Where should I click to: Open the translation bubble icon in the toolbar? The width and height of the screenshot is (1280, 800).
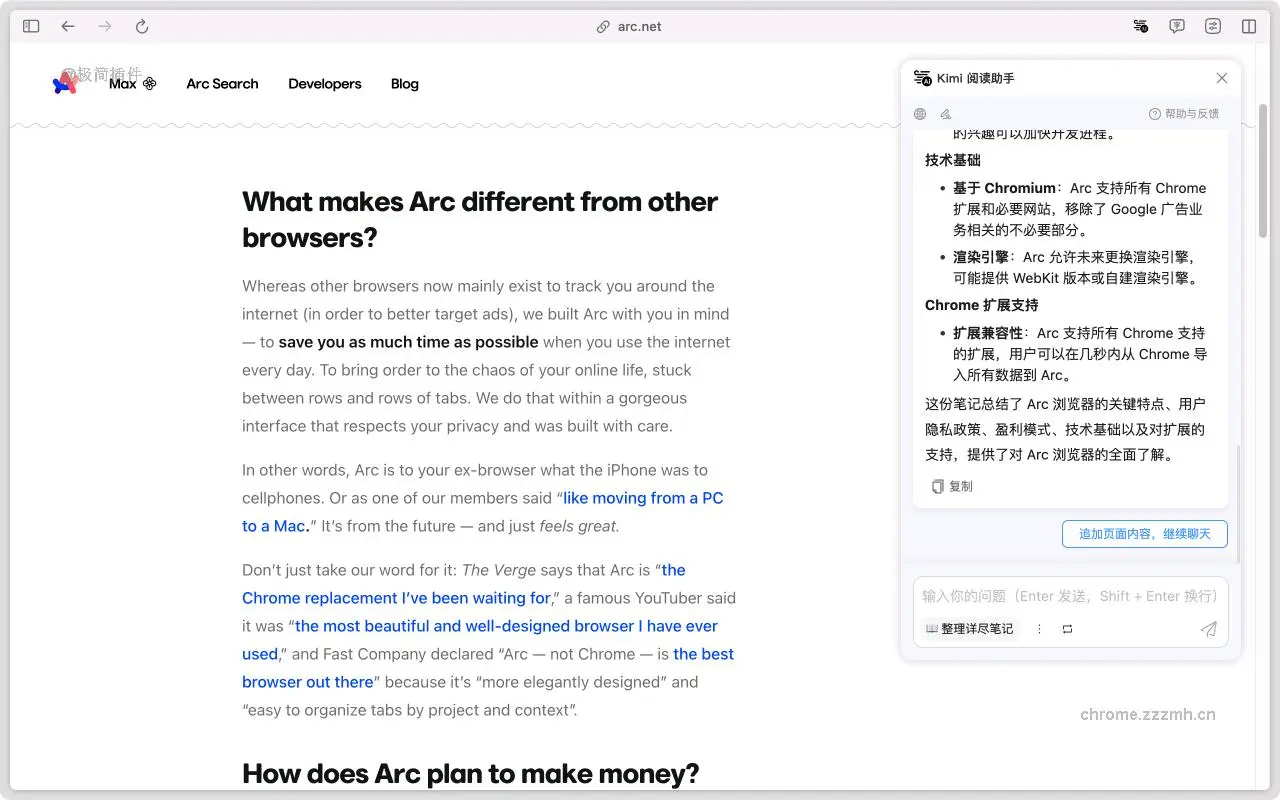click(1177, 26)
